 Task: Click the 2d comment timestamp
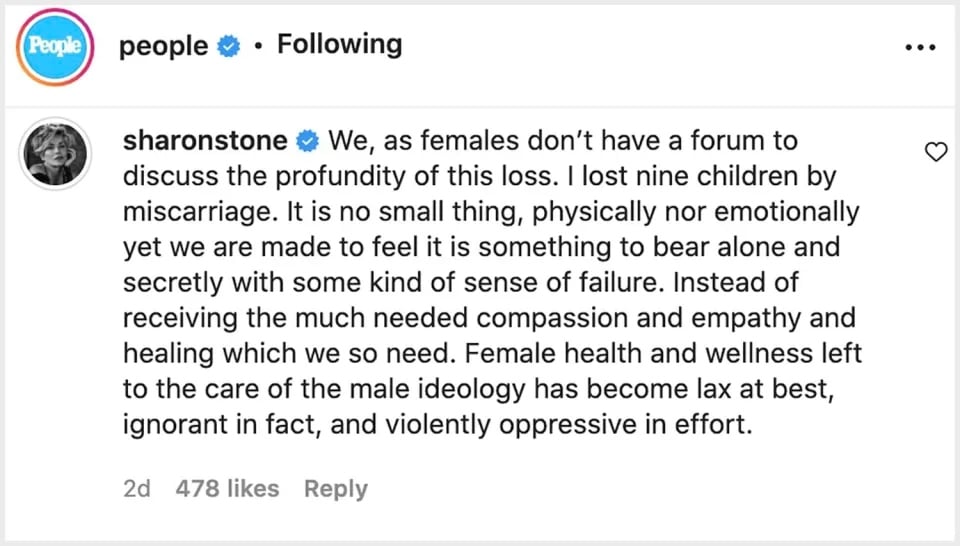point(137,489)
